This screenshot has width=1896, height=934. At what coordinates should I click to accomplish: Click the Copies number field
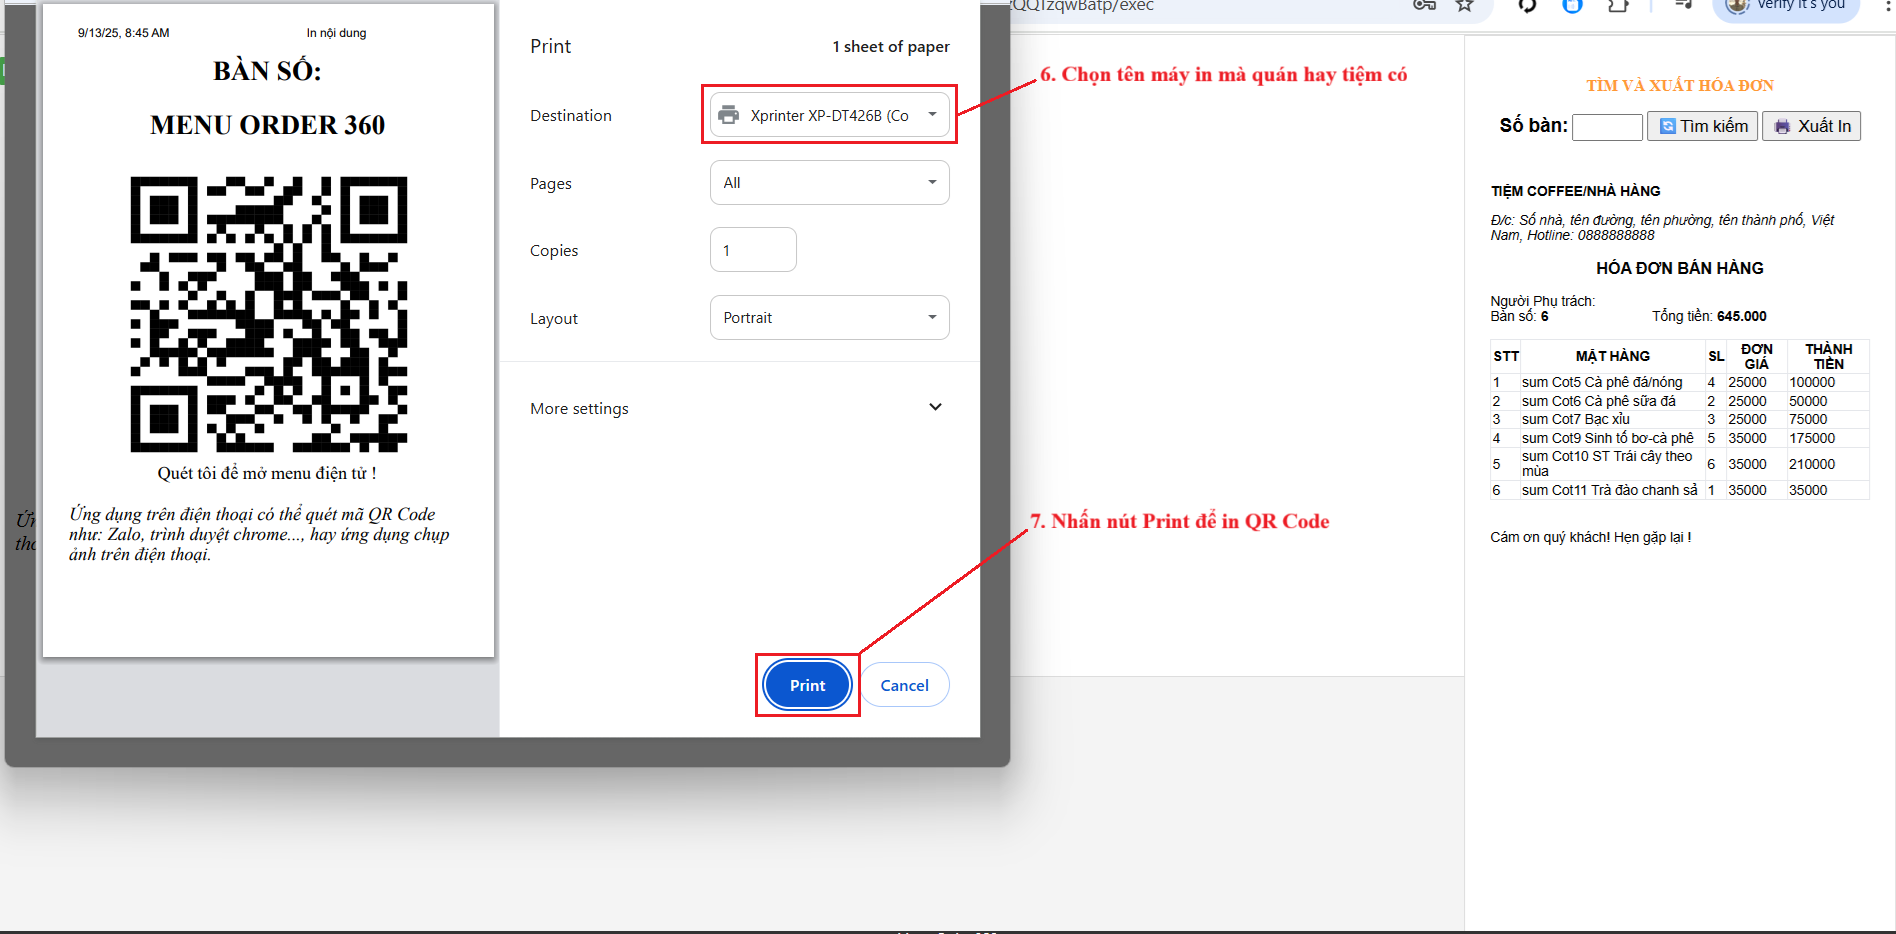point(752,250)
